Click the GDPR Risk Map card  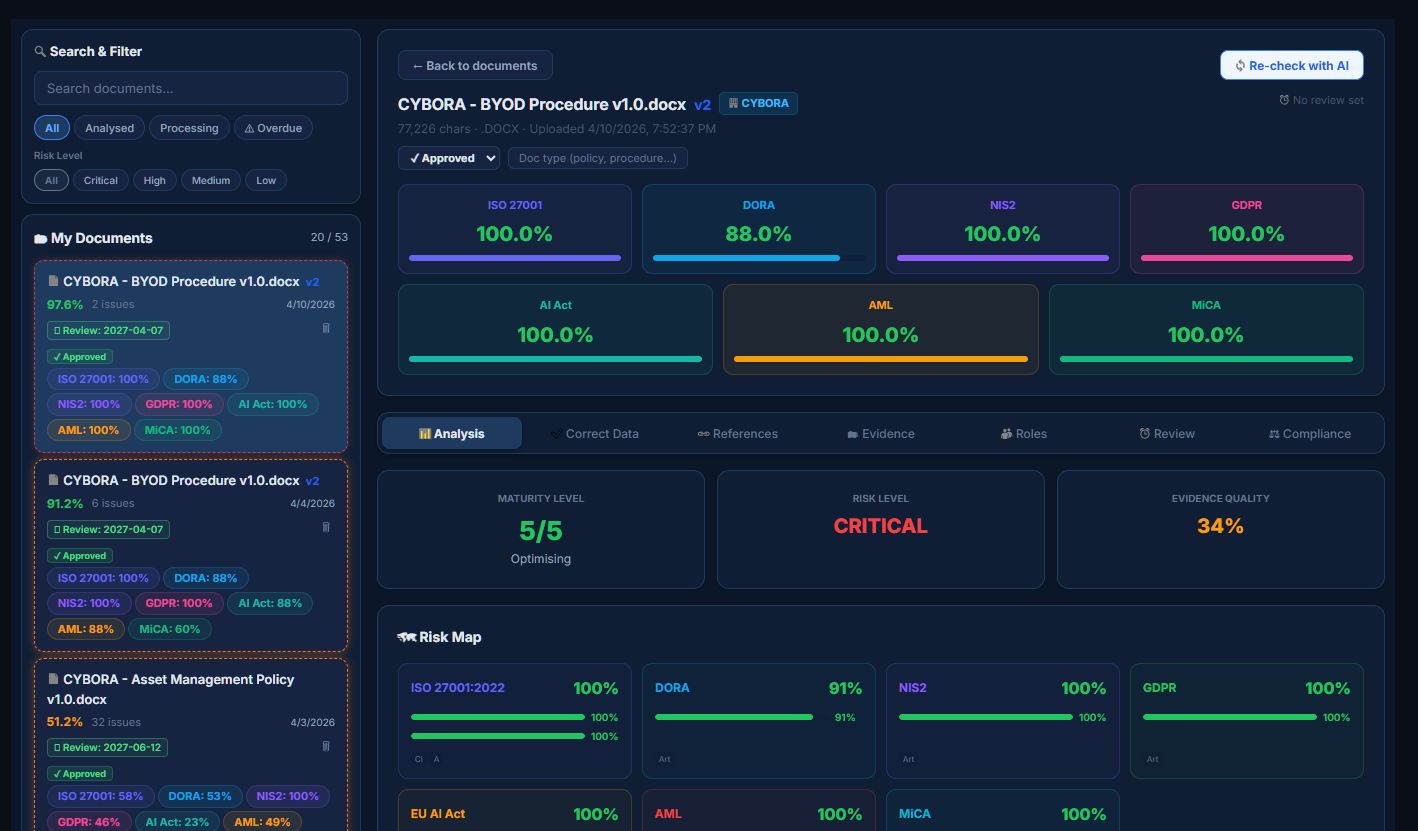[1247, 721]
